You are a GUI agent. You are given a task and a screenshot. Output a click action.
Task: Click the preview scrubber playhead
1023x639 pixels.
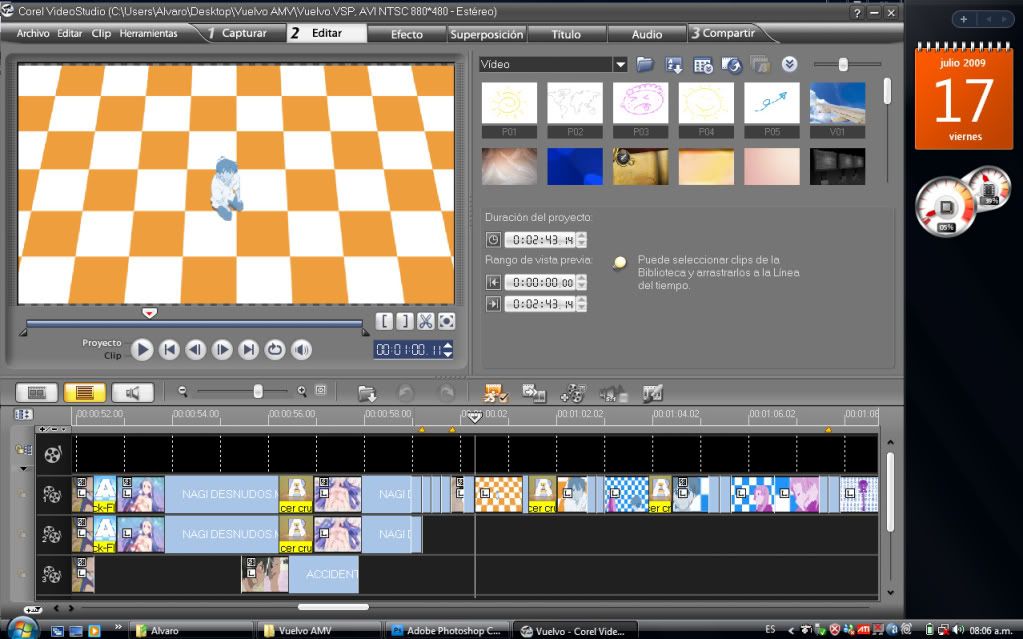149,313
